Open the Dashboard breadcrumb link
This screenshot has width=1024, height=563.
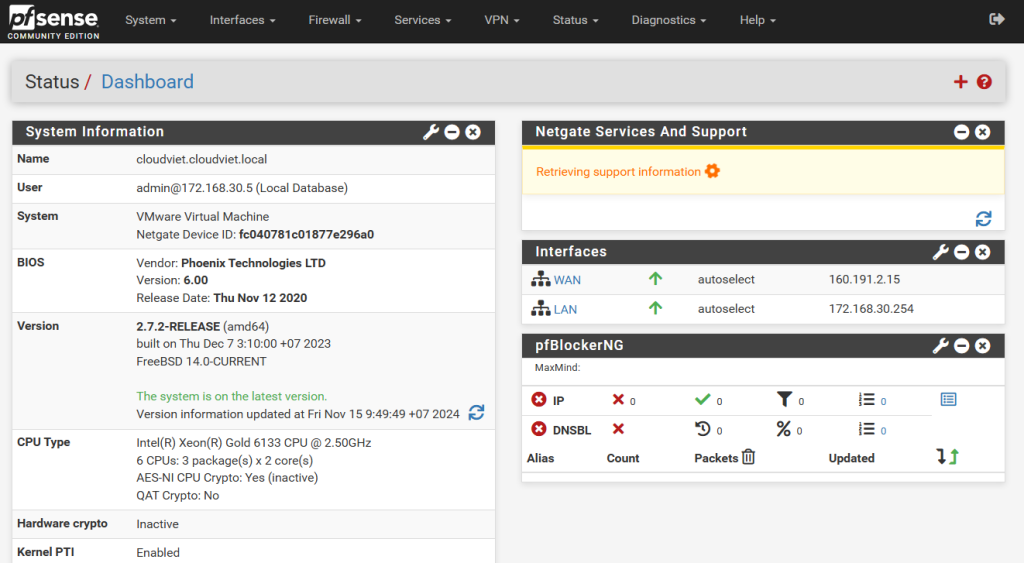(148, 82)
